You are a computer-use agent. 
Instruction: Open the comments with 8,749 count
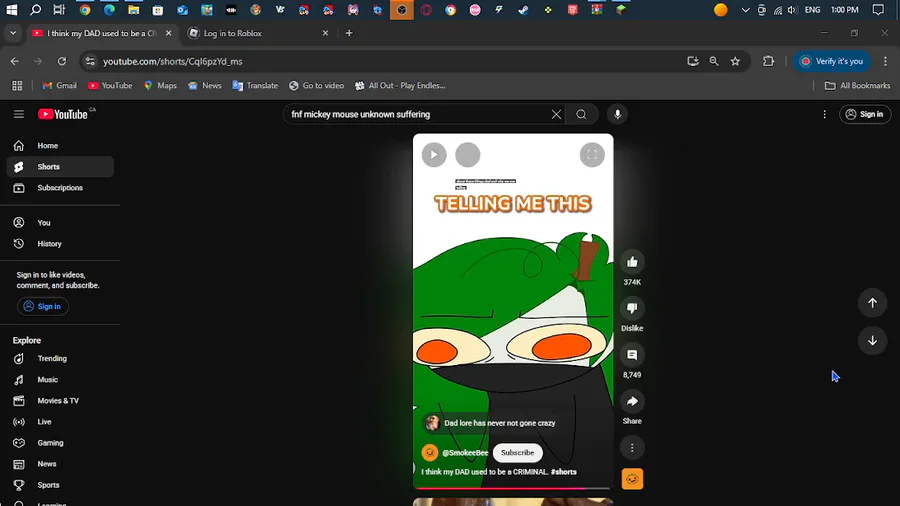[632, 355]
